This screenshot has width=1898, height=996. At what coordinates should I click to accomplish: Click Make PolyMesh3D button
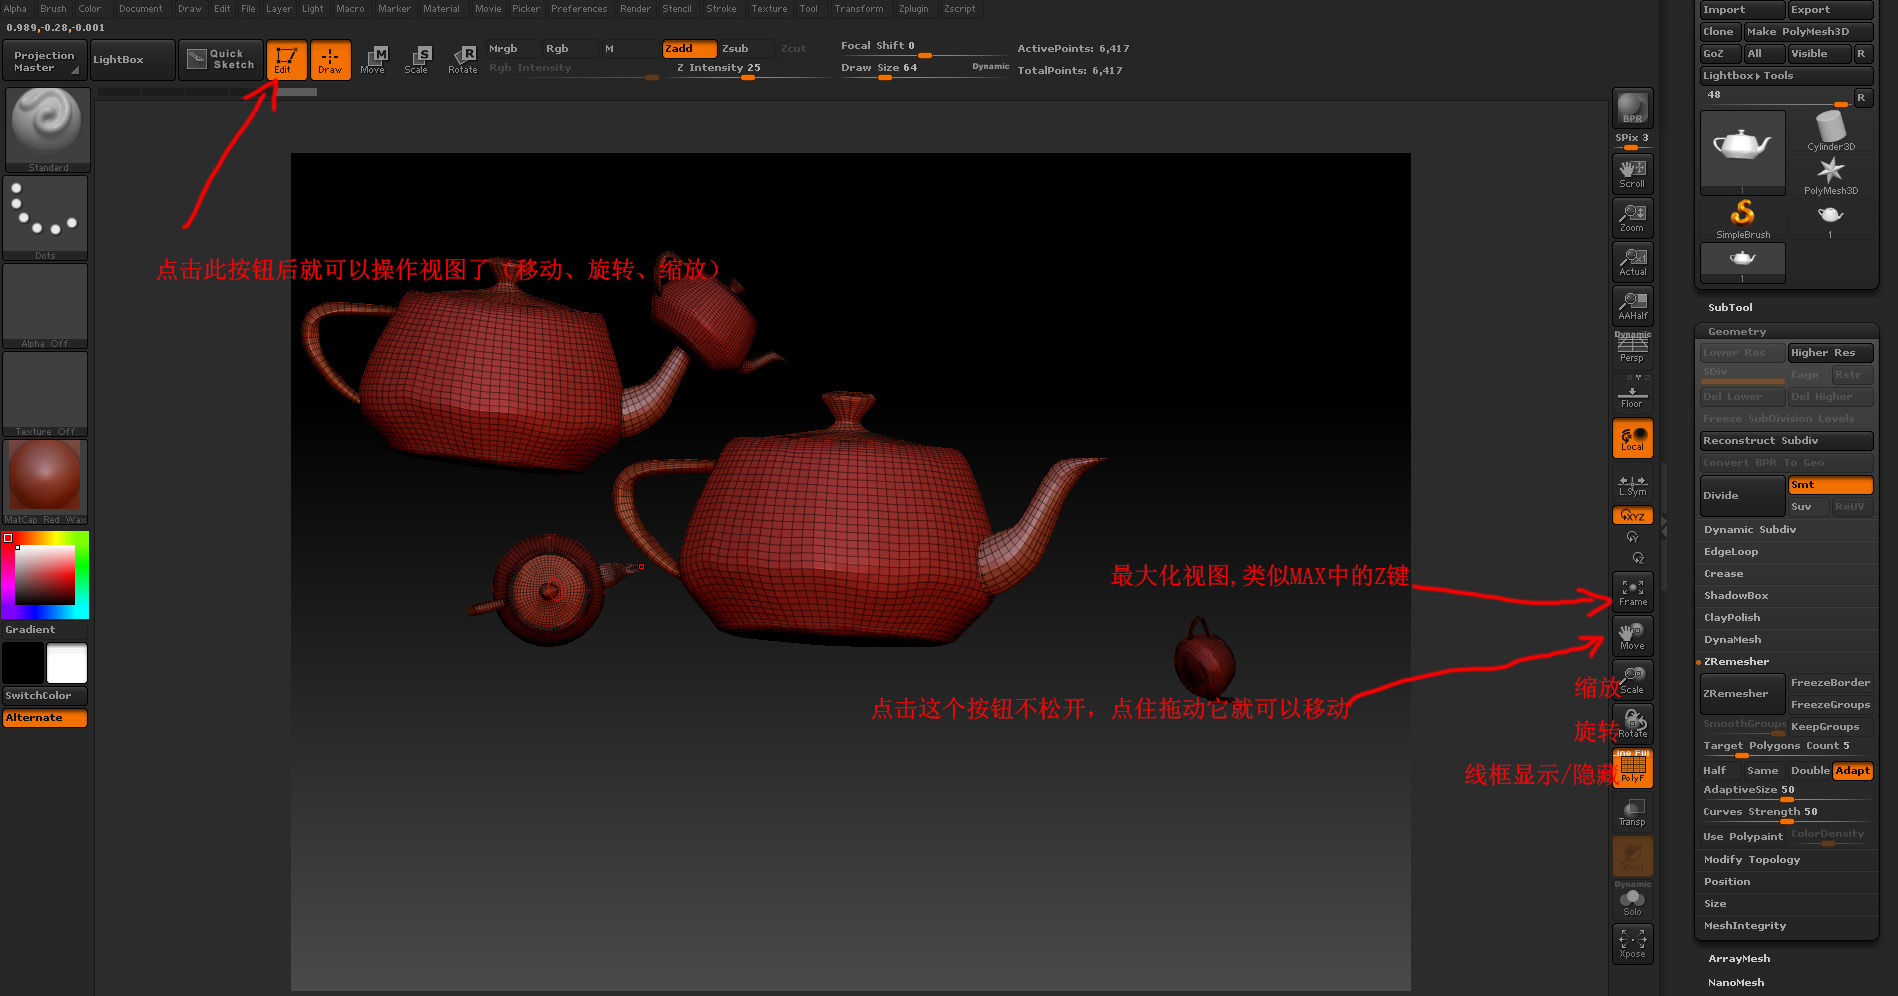point(1809,32)
